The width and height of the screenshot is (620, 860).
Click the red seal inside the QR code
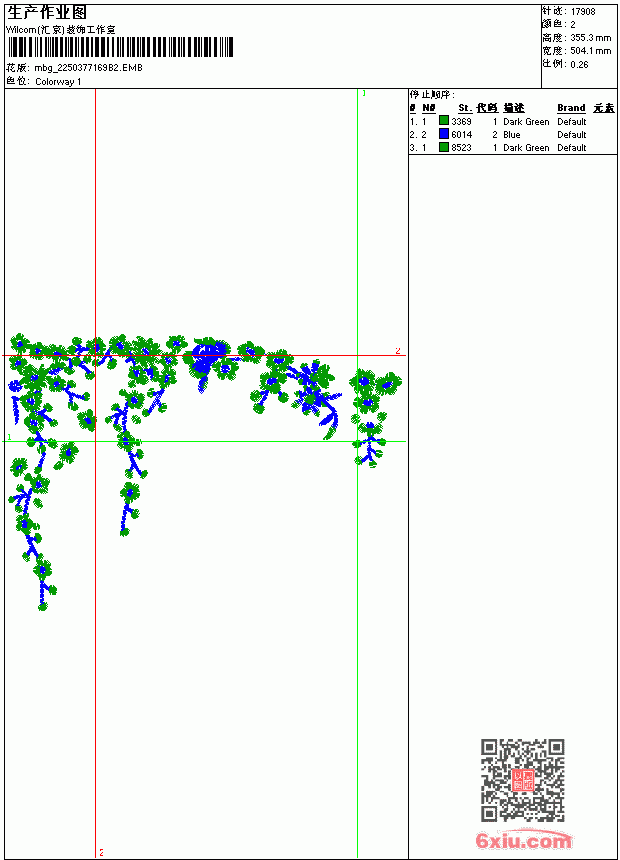pyautogui.click(x=523, y=780)
